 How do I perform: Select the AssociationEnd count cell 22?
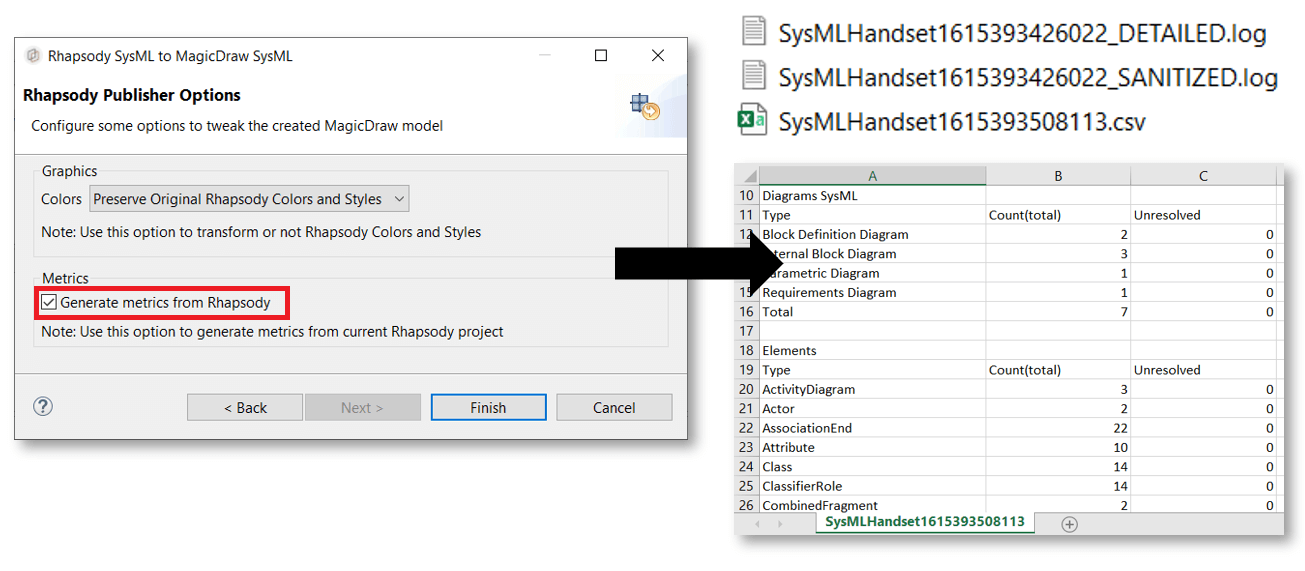pos(1058,428)
